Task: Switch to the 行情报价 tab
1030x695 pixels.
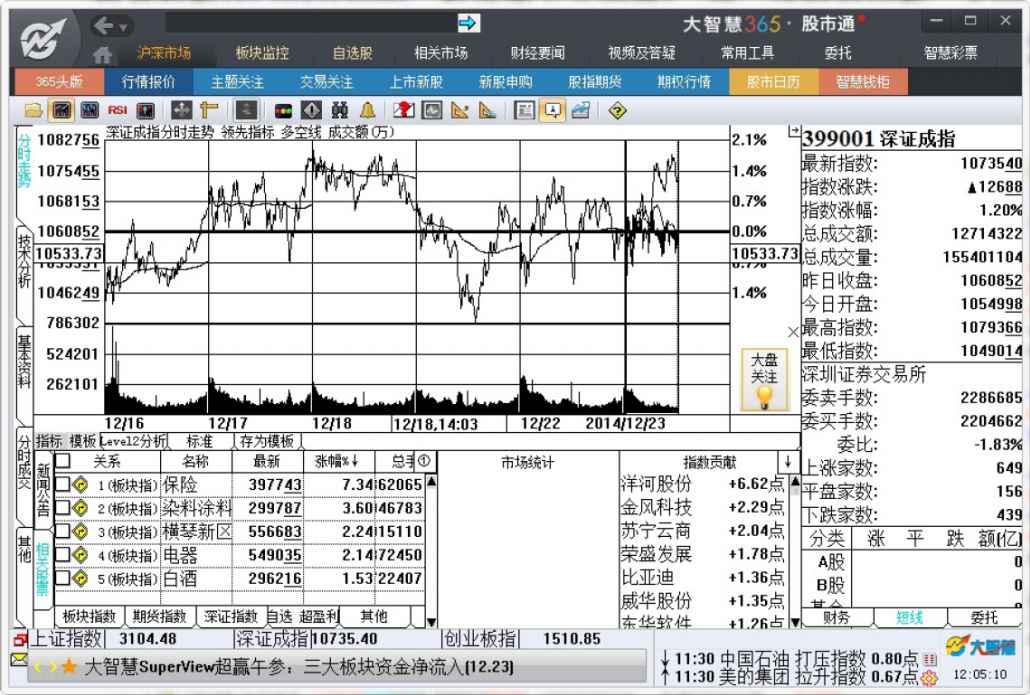Action: pyautogui.click(x=149, y=82)
